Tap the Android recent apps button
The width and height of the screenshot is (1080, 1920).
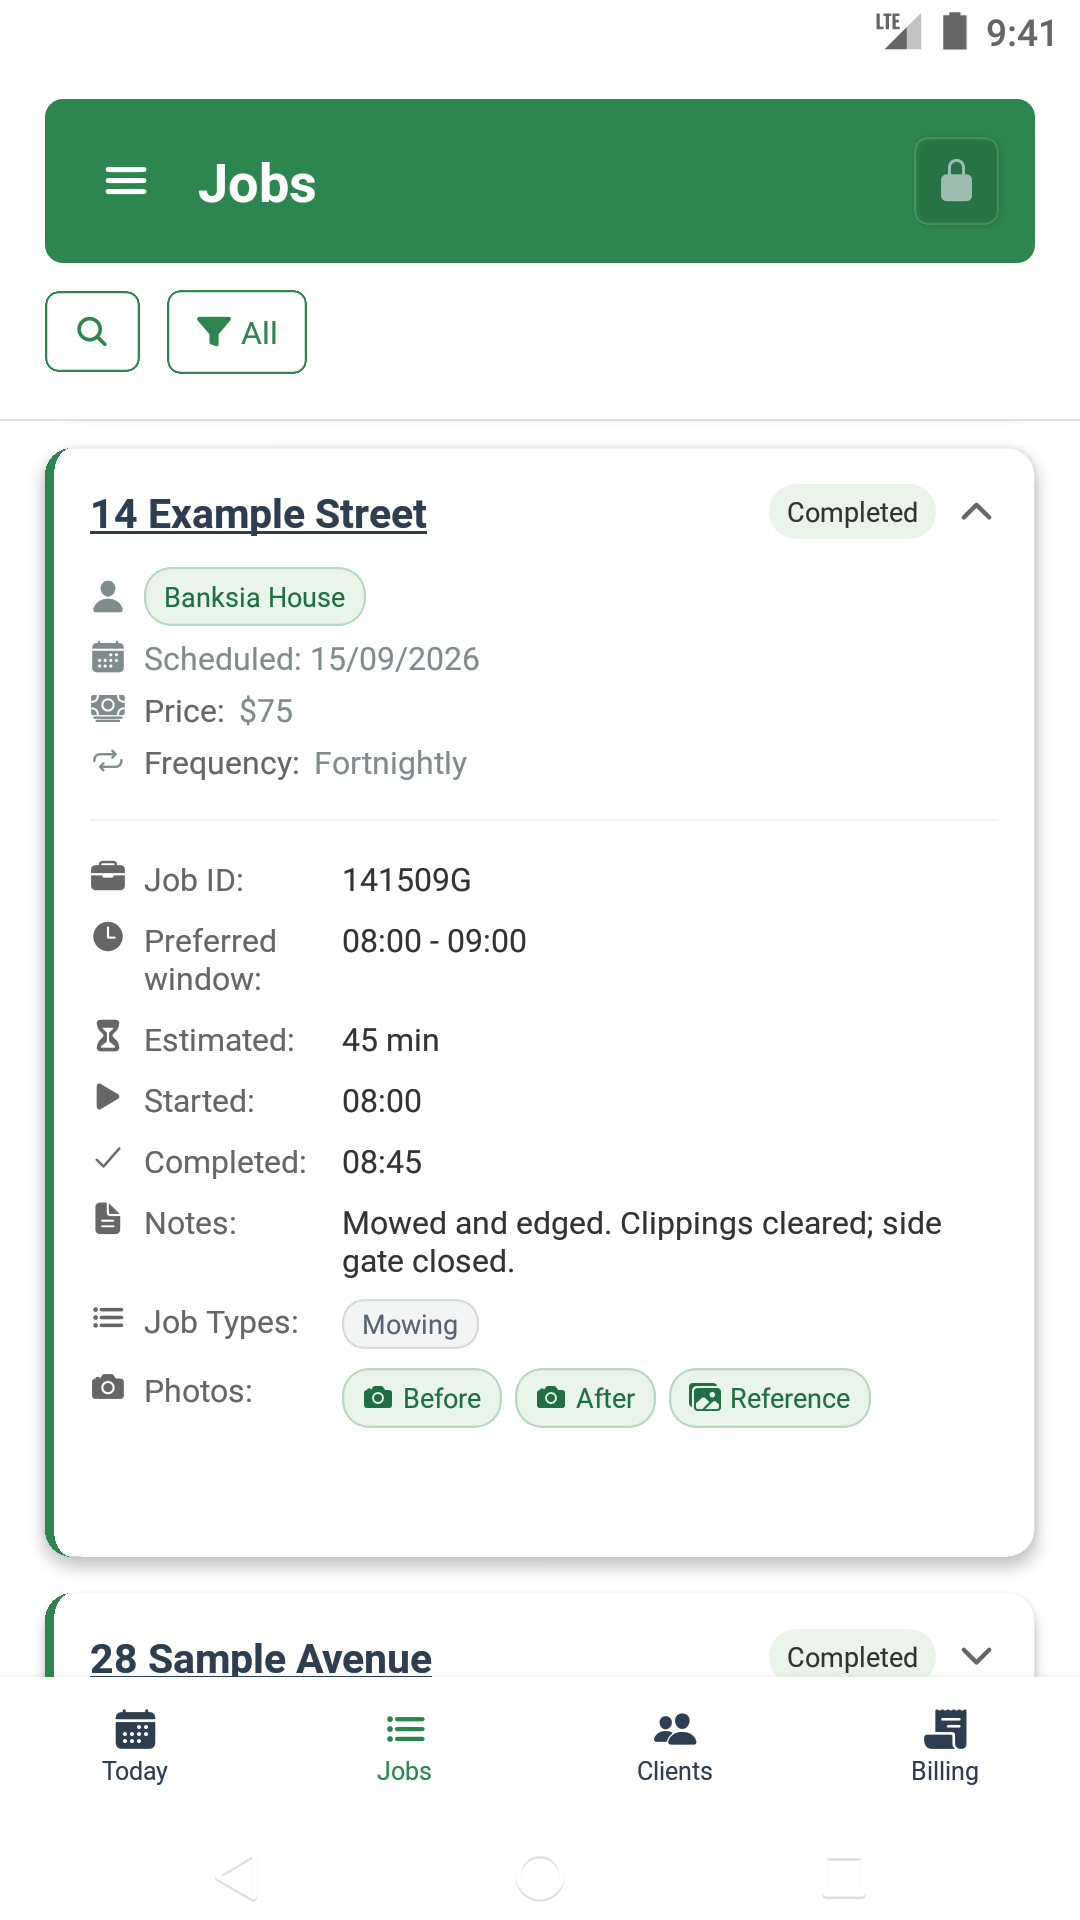click(844, 1878)
